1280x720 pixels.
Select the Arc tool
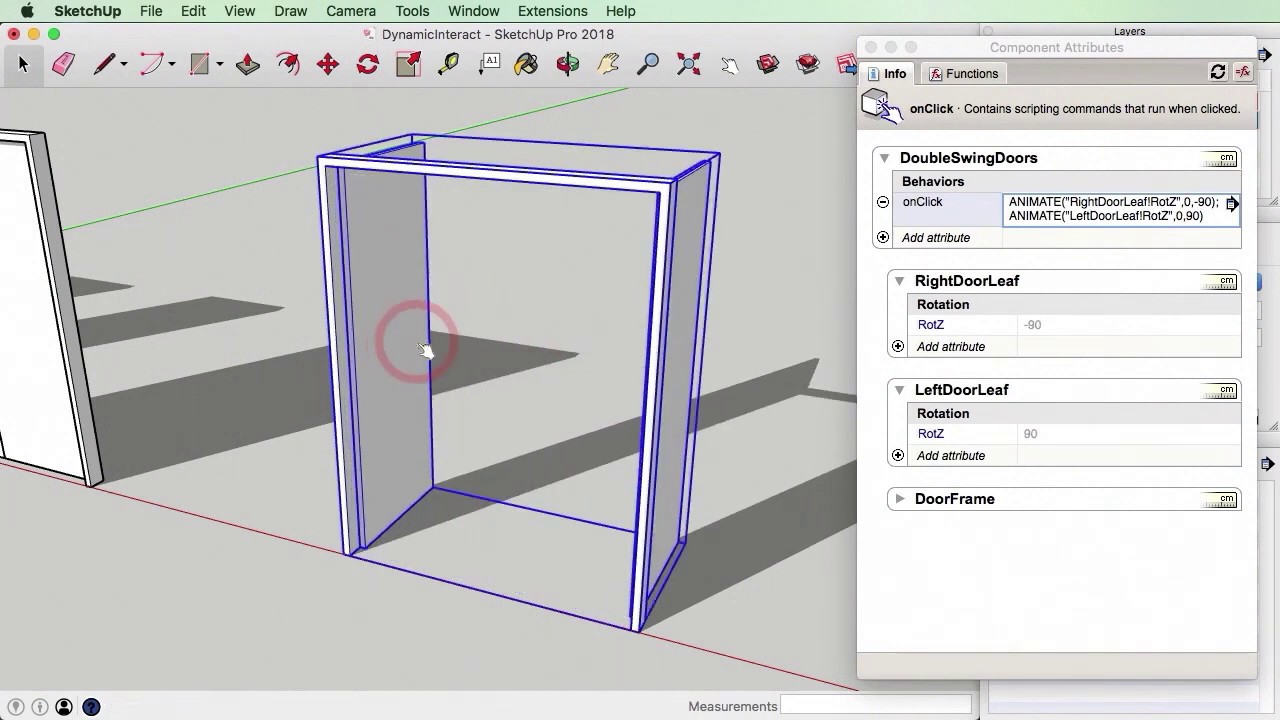tap(151, 64)
